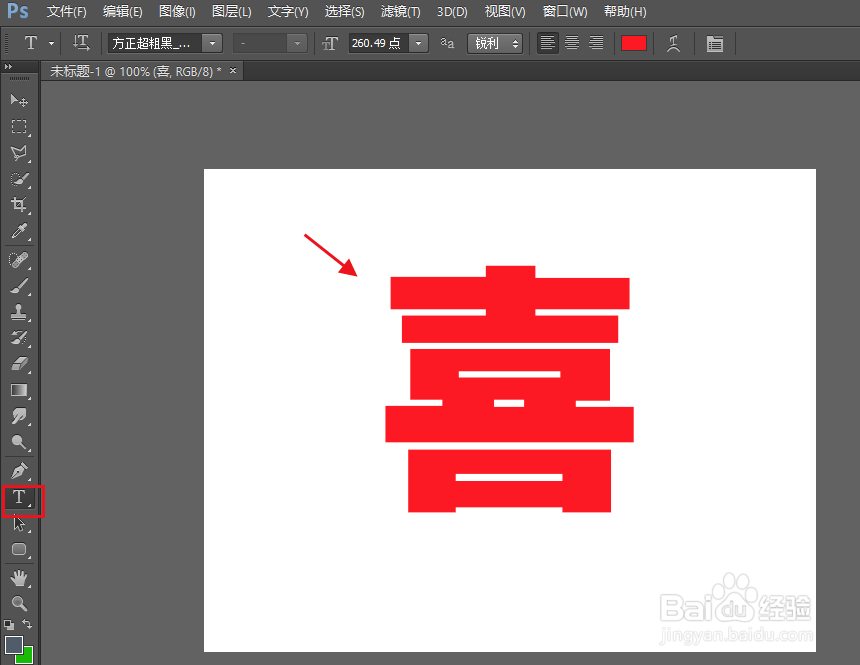Open red text color swatch

[x=633, y=43]
